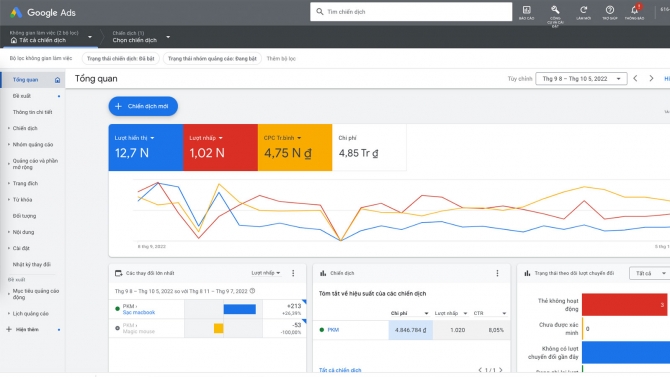
Task: Go to previous date range arrow
Action: pos(635,79)
